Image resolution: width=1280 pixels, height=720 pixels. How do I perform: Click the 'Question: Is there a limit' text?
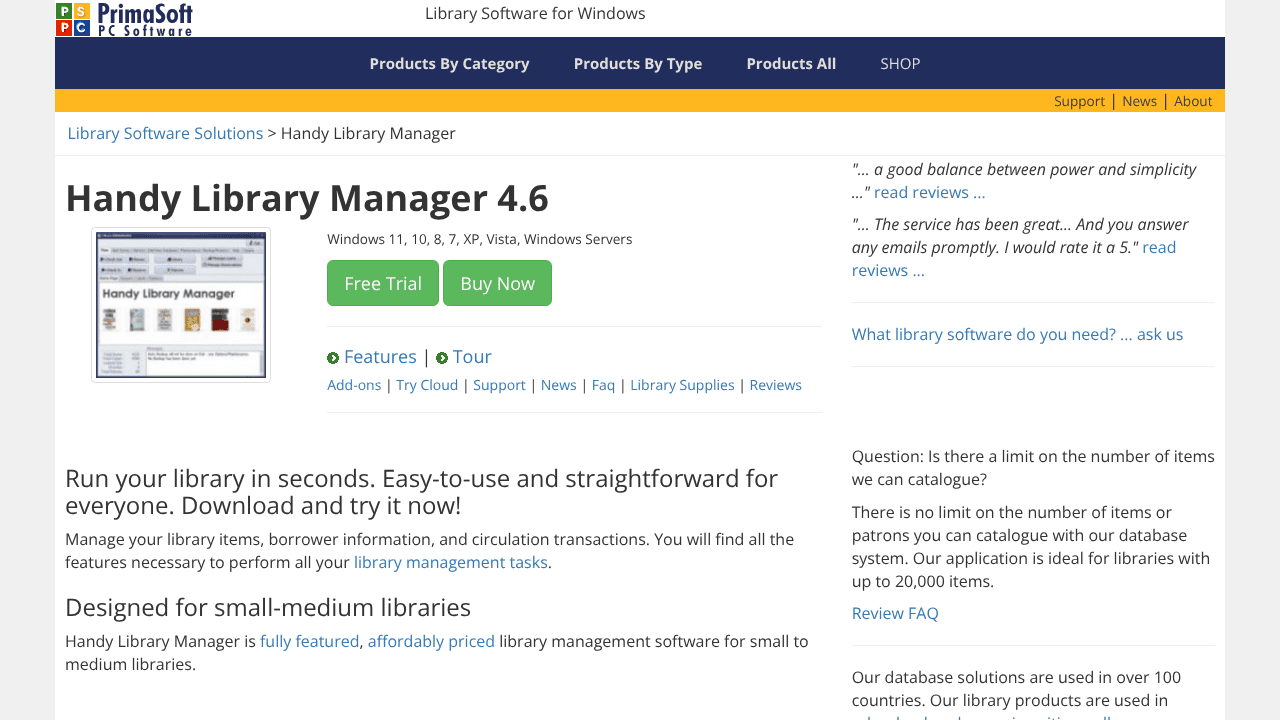1033,468
